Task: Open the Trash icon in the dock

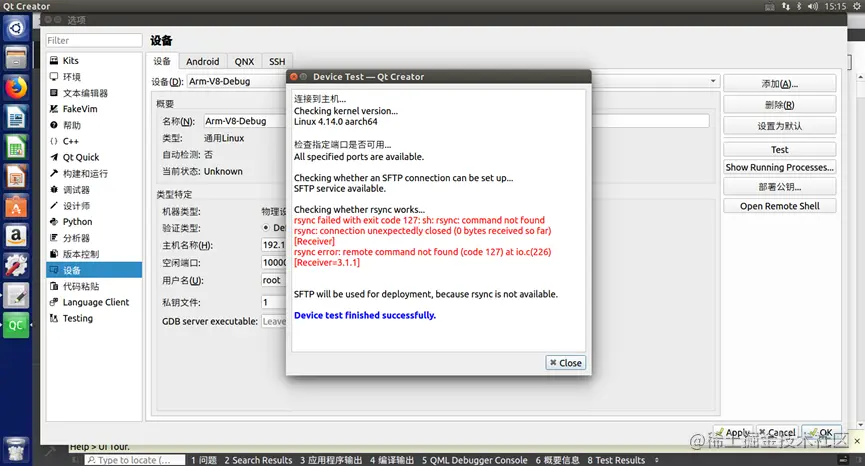Action: coord(16,449)
